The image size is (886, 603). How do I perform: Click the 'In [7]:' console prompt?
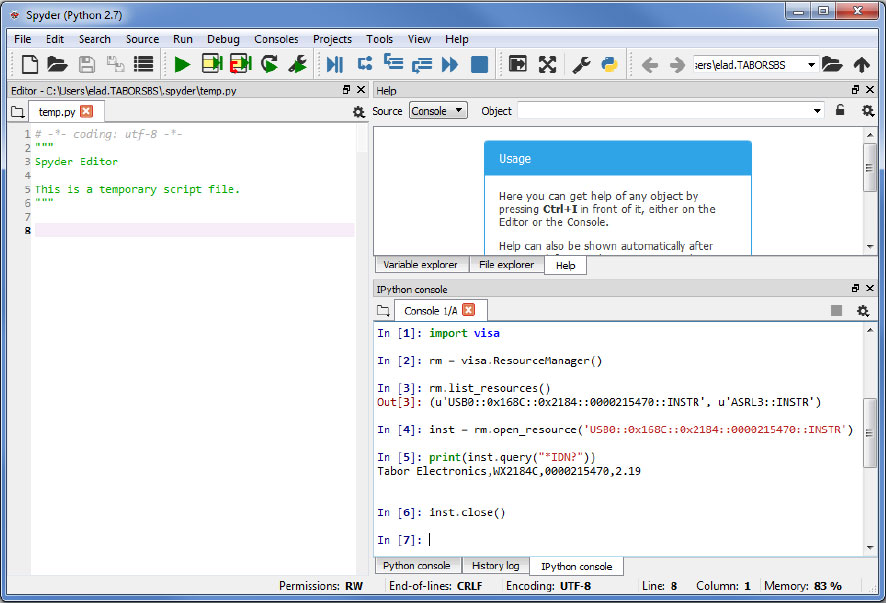(x=399, y=540)
